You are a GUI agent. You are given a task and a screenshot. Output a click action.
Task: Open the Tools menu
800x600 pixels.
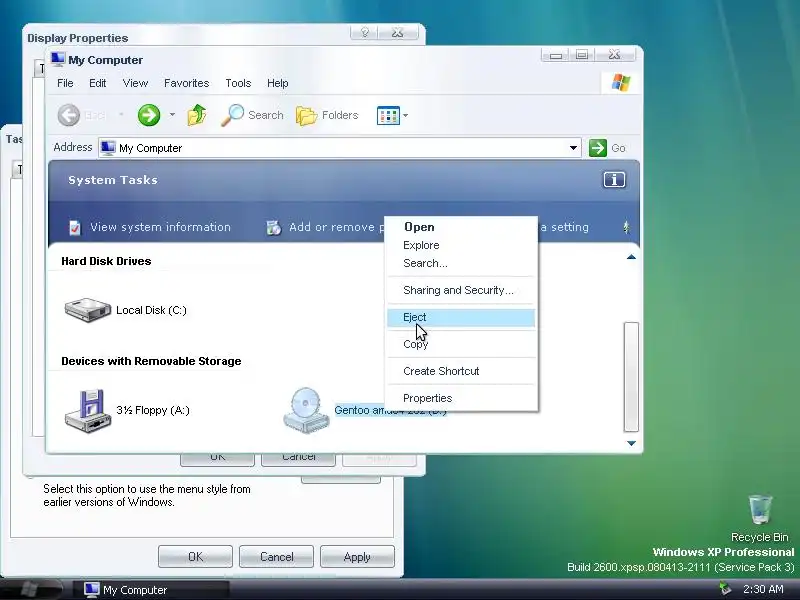click(238, 83)
